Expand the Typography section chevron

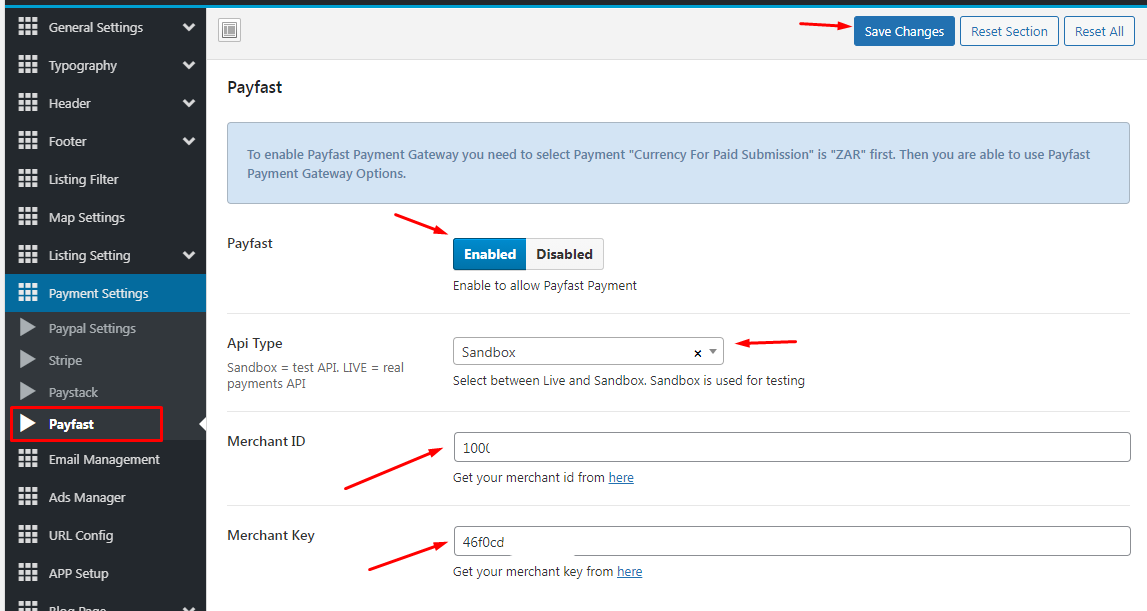(x=189, y=66)
